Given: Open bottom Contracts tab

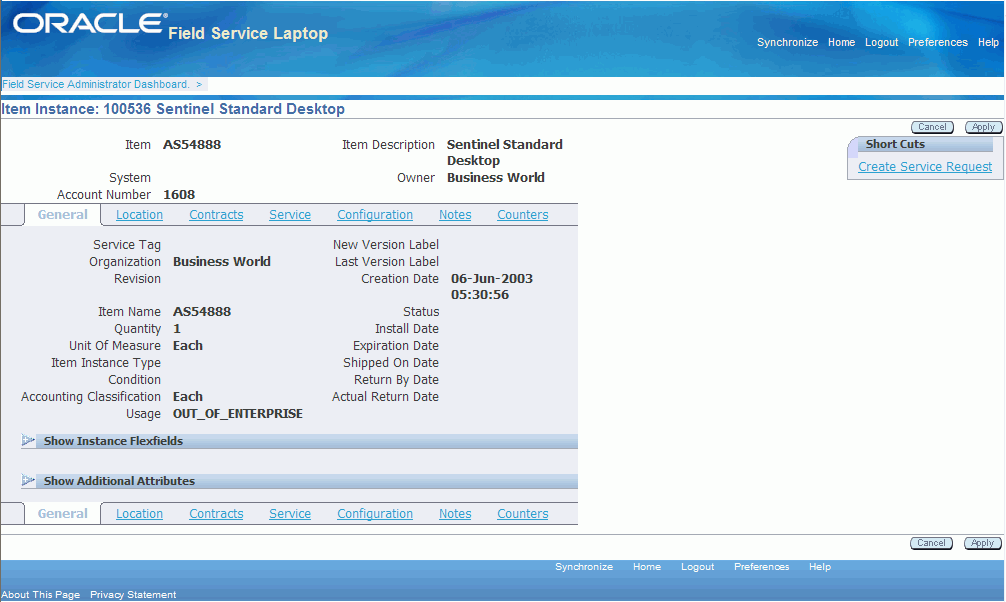Looking at the screenshot, I should (x=216, y=514).
